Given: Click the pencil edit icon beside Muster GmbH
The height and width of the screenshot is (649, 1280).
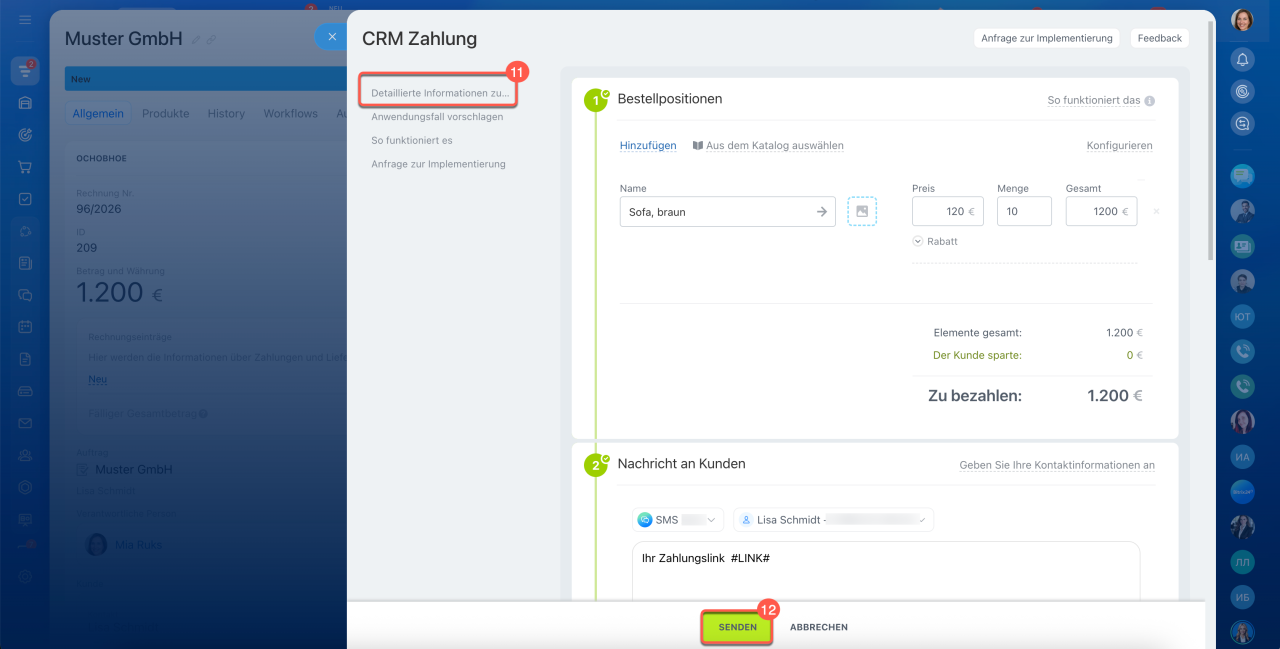Looking at the screenshot, I should [x=196, y=40].
